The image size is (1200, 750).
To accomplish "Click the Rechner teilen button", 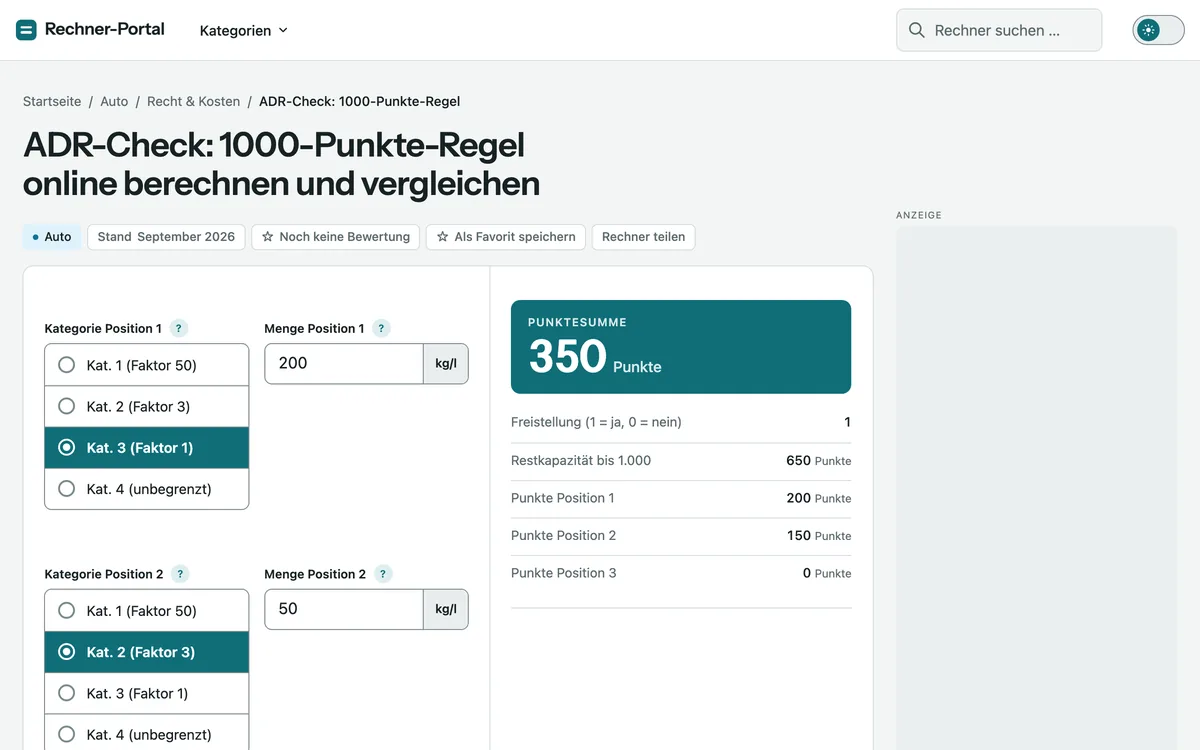I will (x=643, y=237).
